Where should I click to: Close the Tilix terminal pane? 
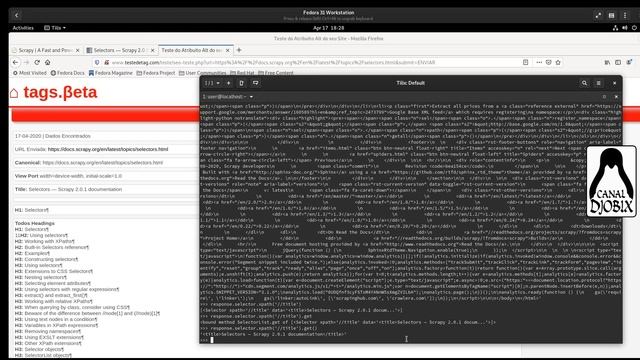pyautogui.click(x=616, y=97)
